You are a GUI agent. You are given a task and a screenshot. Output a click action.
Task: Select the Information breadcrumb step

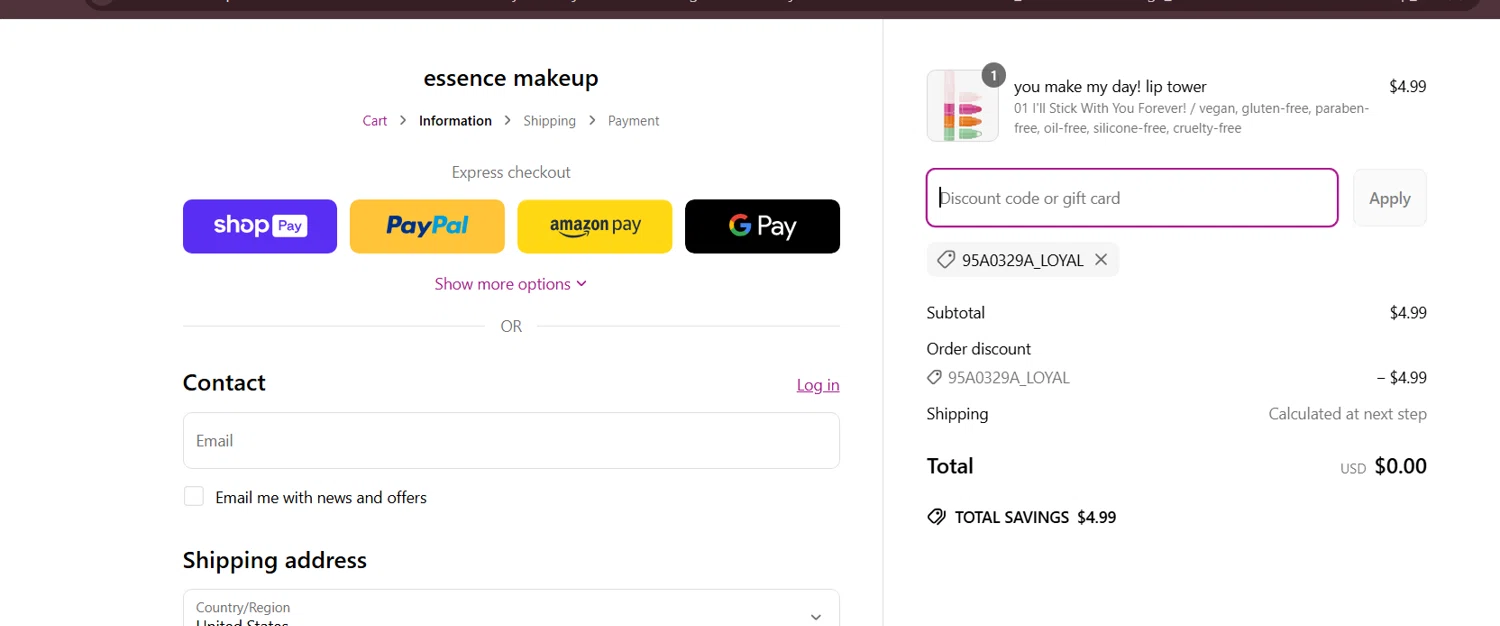tap(455, 121)
